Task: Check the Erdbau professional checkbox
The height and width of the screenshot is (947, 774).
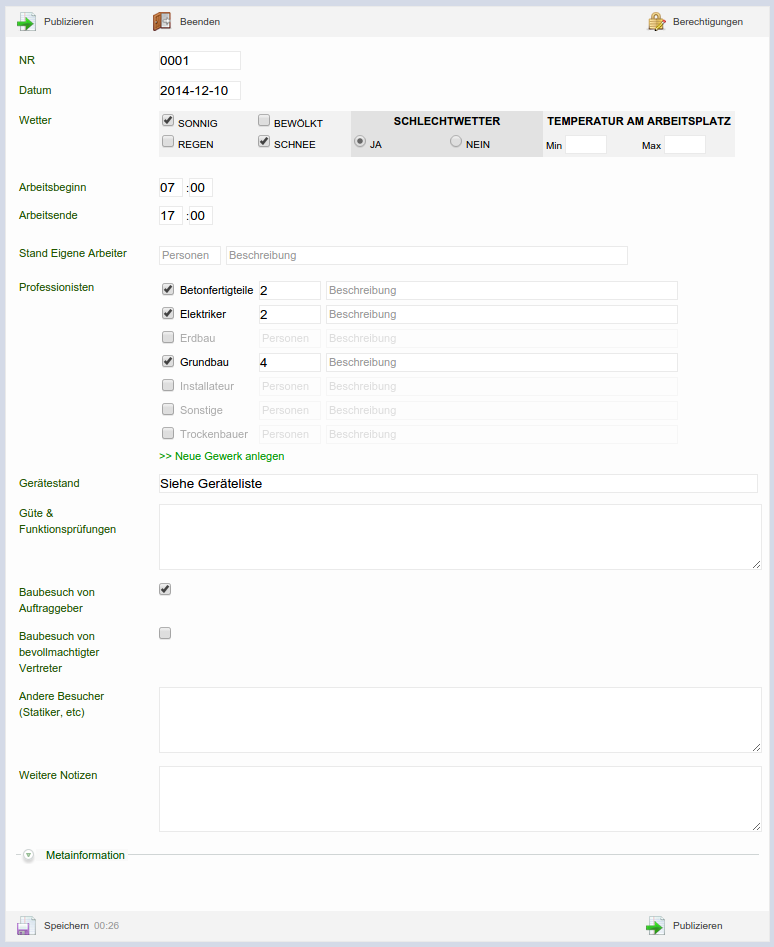Action: pos(168,338)
